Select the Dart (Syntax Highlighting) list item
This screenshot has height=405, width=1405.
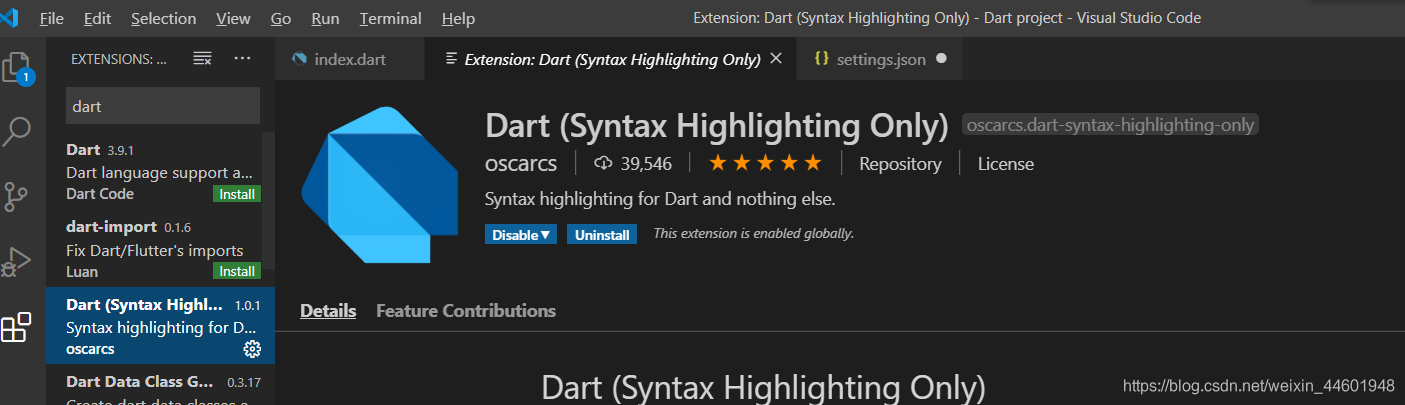160,326
